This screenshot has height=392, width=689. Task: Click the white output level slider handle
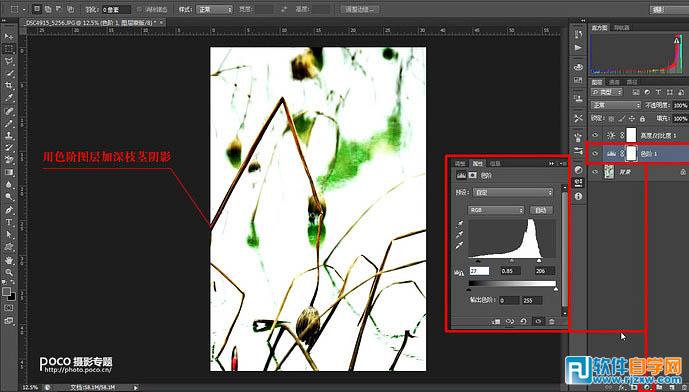[x=556, y=289]
